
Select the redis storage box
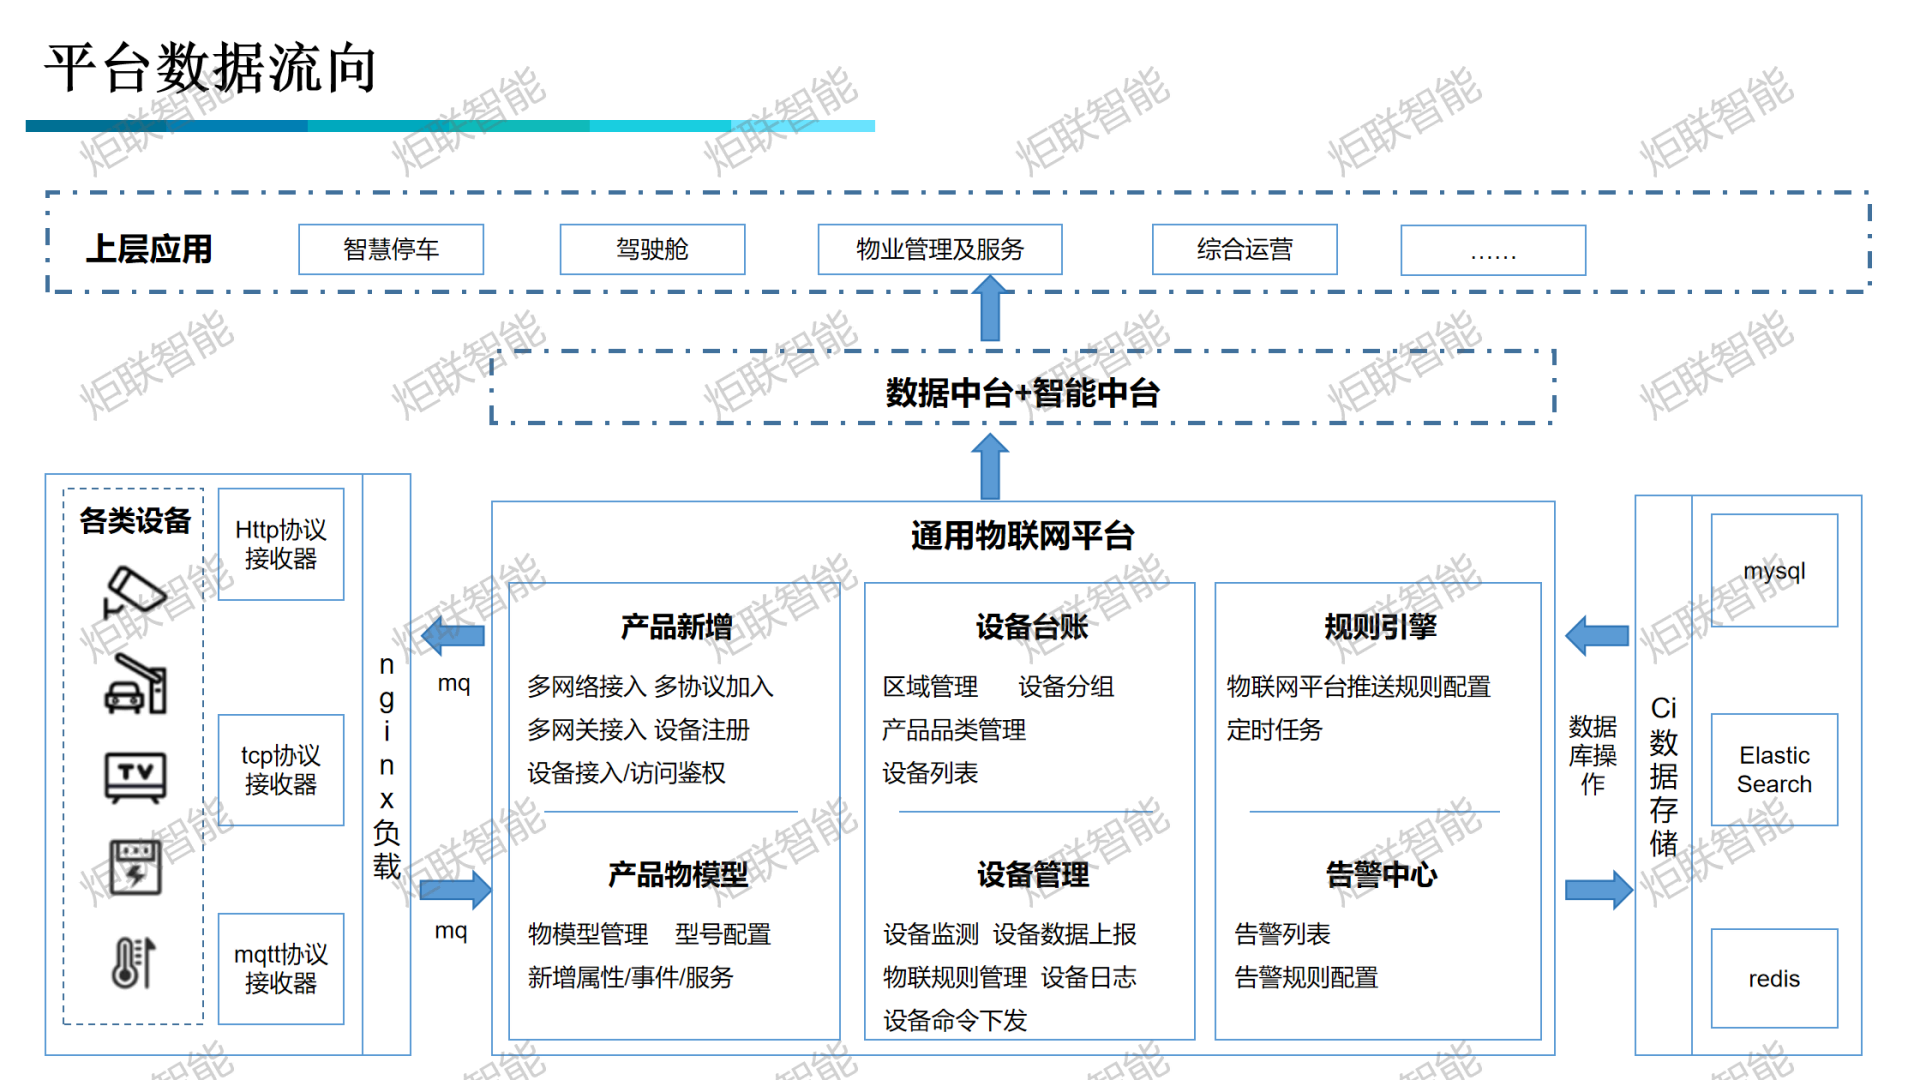tap(1773, 978)
